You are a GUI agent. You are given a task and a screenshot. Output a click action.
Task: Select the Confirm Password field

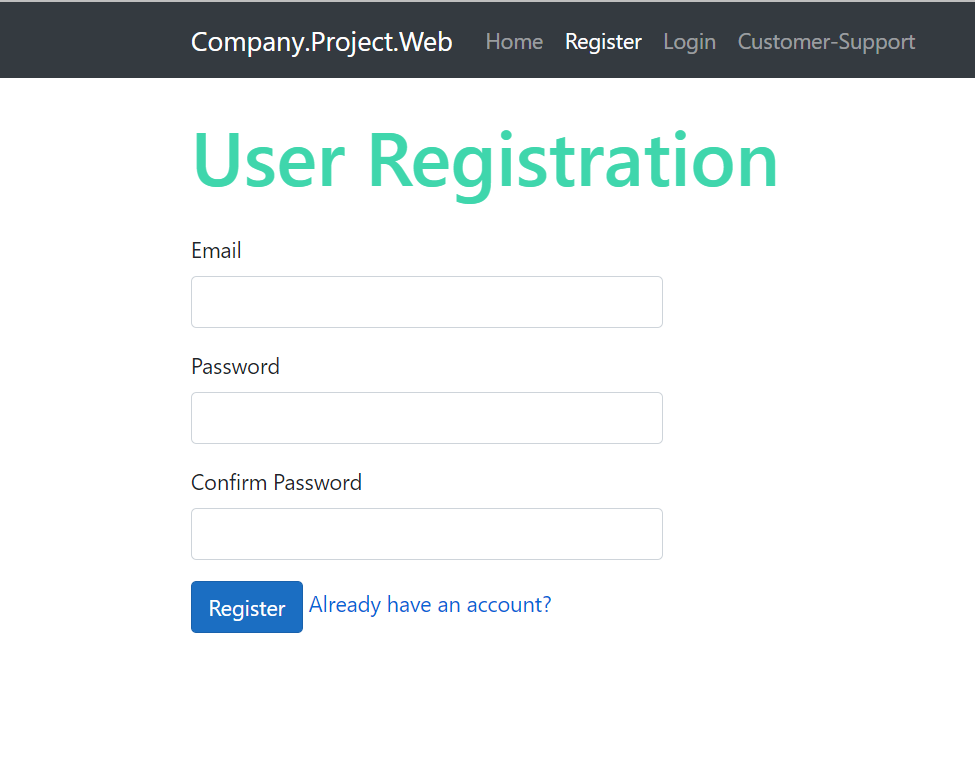(x=426, y=533)
